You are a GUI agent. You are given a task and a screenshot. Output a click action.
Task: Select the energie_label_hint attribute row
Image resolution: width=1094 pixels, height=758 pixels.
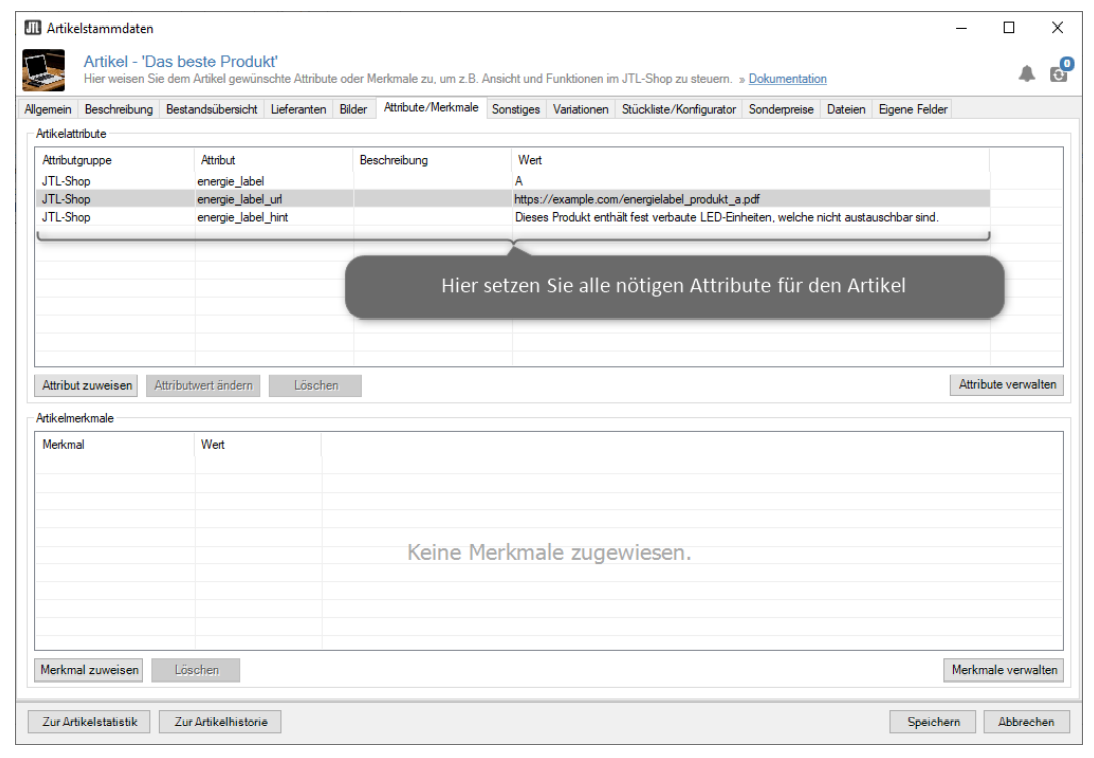coord(513,217)
